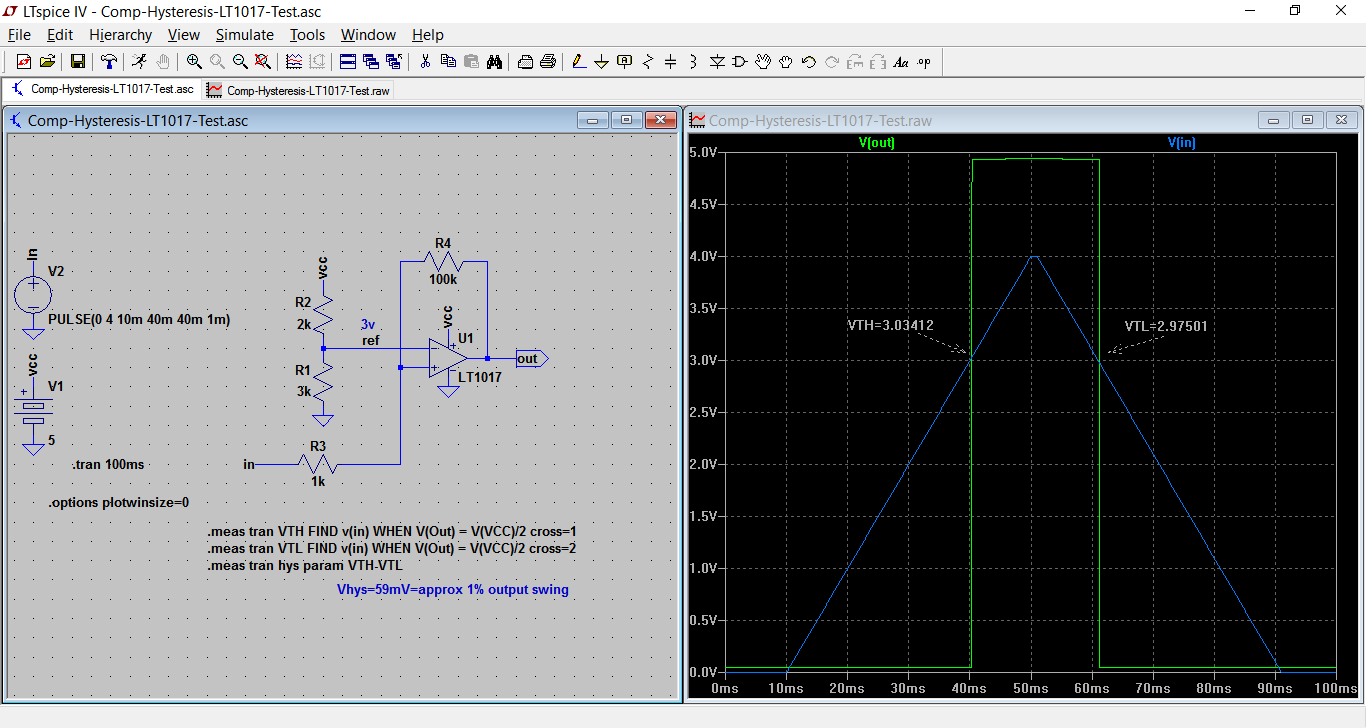Place a Resistor component

[x=648, y=62]
